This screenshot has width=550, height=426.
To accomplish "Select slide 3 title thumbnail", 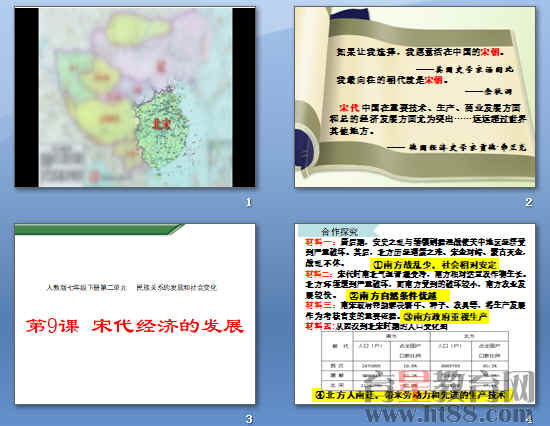I will (135, 314).
